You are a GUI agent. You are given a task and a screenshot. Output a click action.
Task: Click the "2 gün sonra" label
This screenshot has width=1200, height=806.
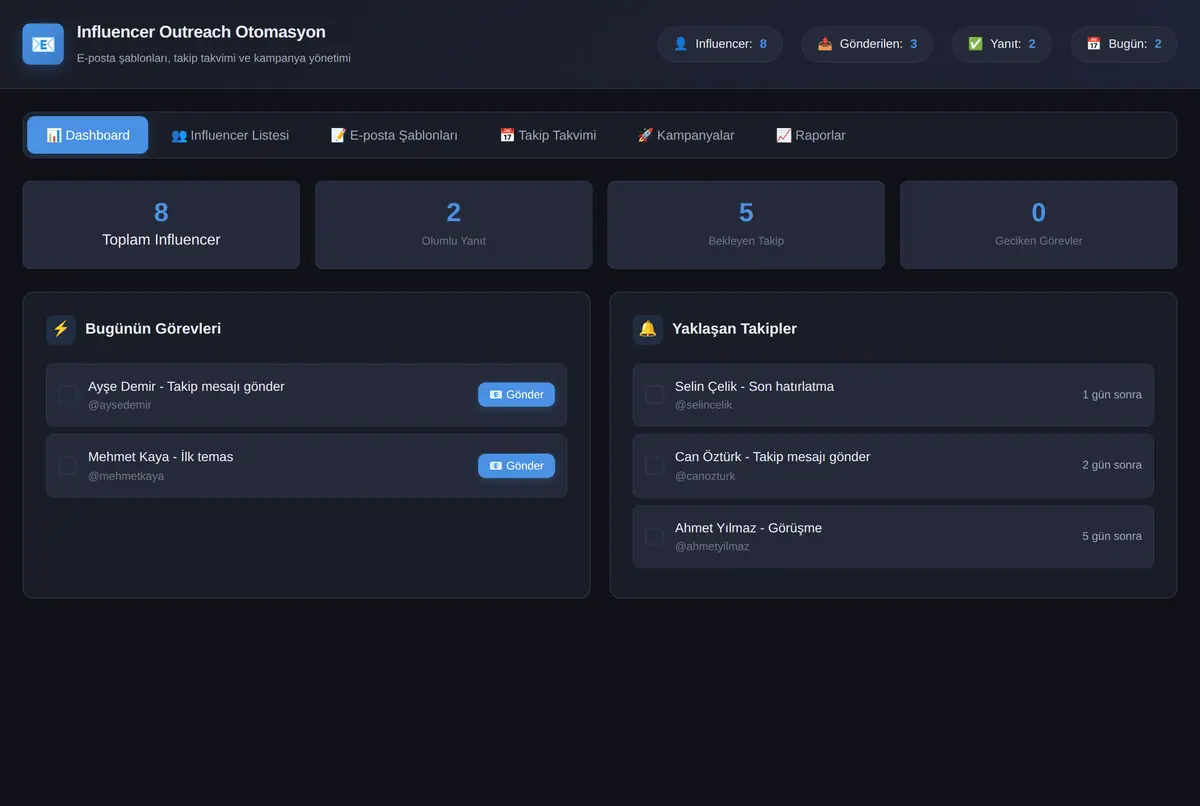tap(1112, 465)
